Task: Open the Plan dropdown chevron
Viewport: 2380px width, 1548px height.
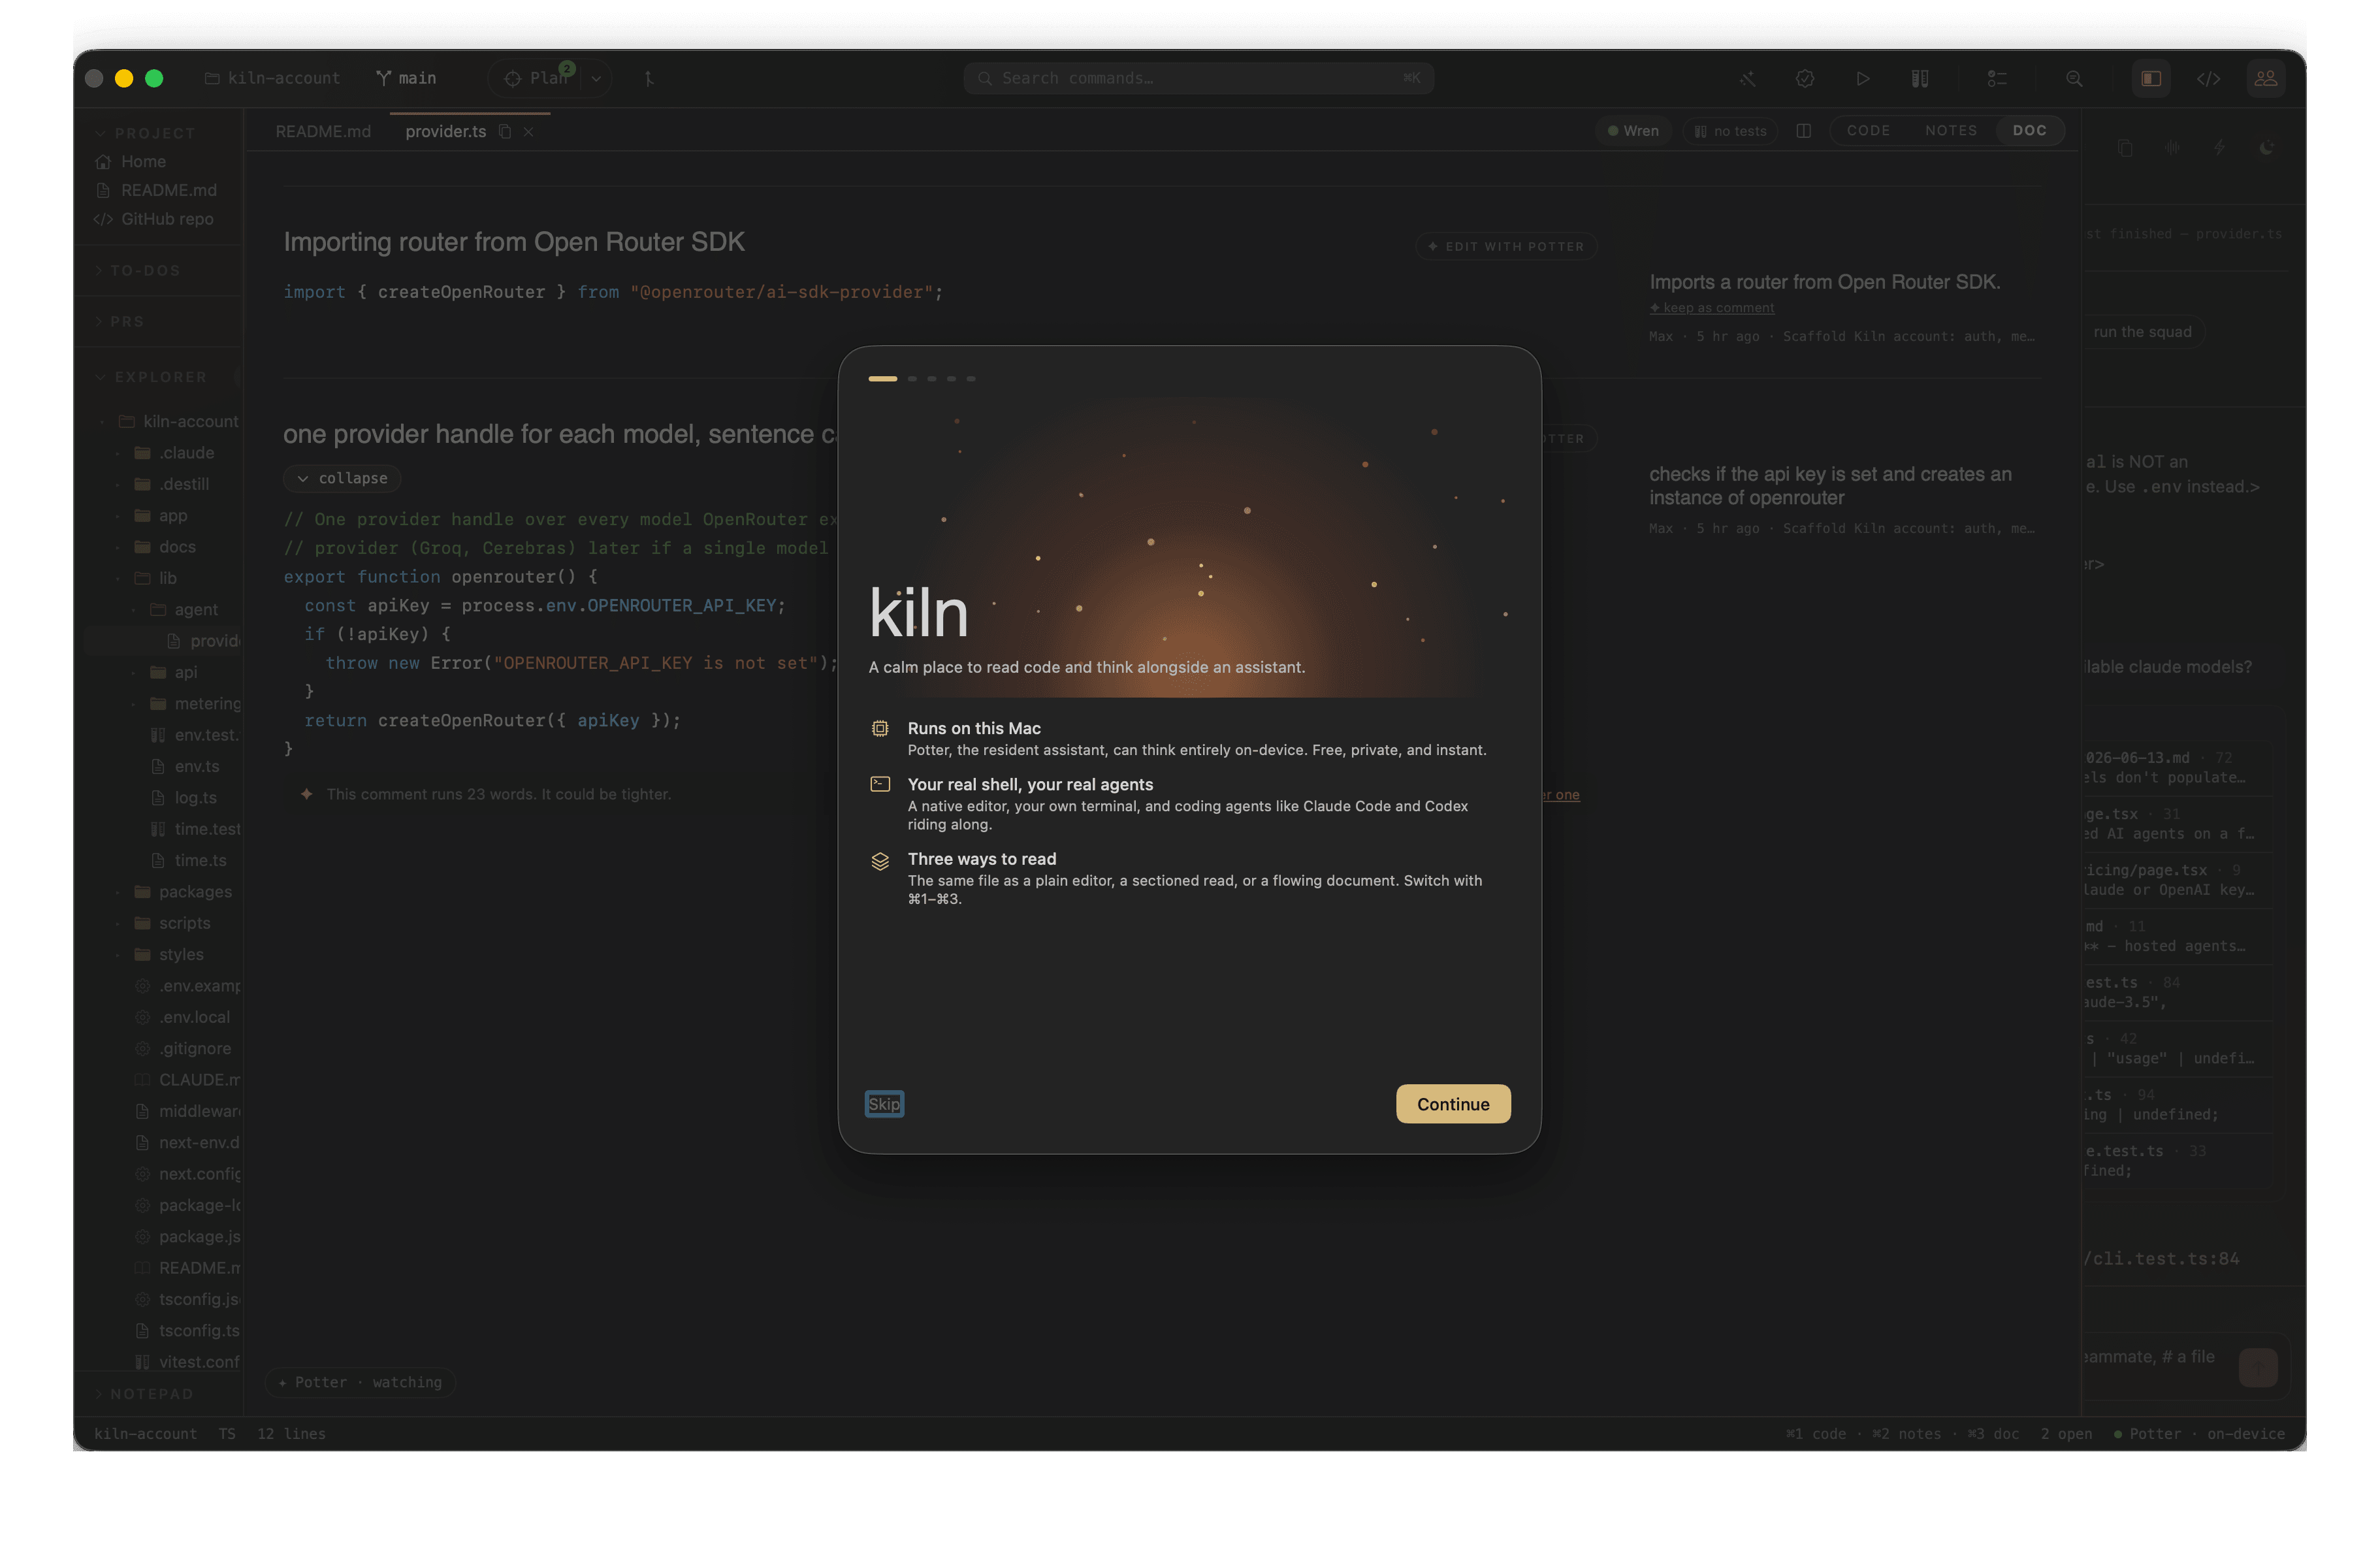Action: pyautogui.click(x=596, y=78)
